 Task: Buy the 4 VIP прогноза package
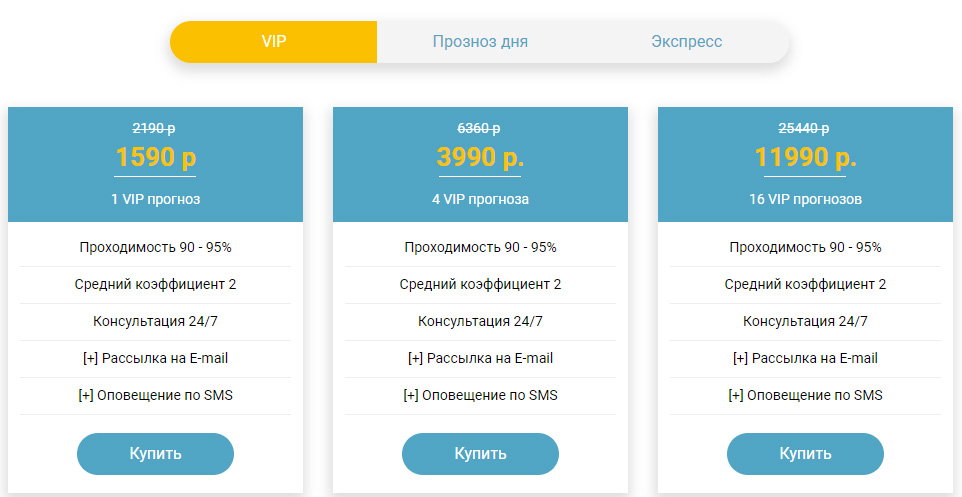(480, 453)
